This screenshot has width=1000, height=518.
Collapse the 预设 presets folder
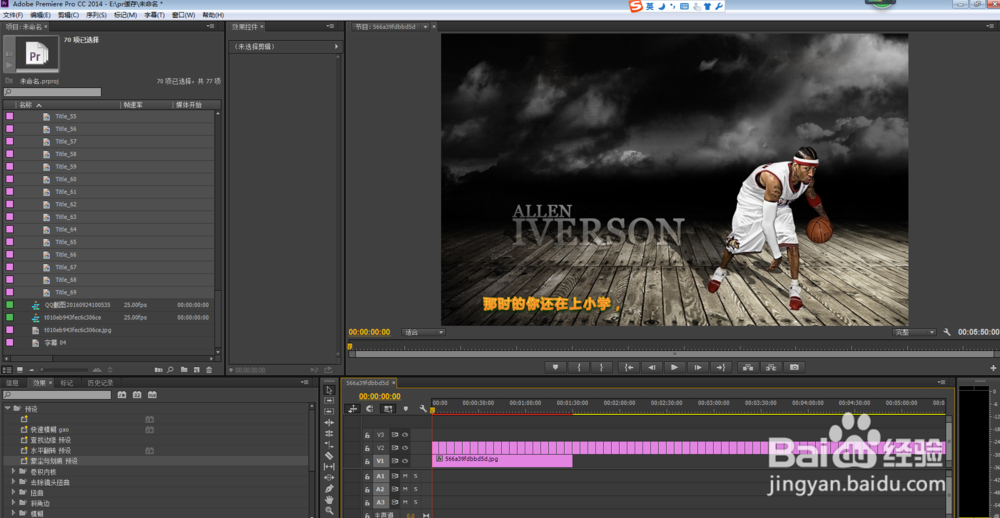pos(8,408)
